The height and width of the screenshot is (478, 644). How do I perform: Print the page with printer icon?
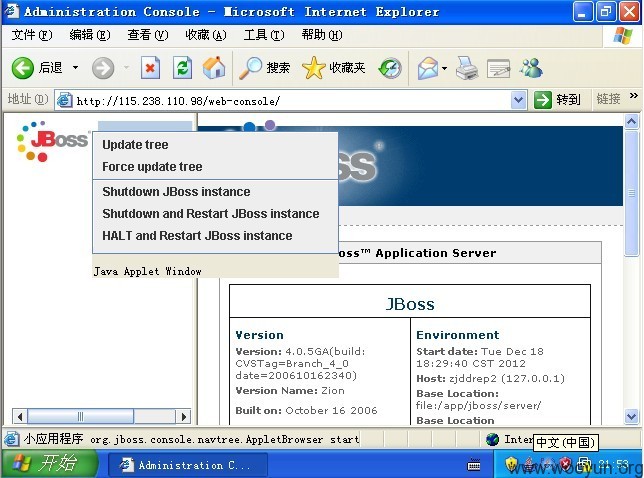click(x=467, y=68)
